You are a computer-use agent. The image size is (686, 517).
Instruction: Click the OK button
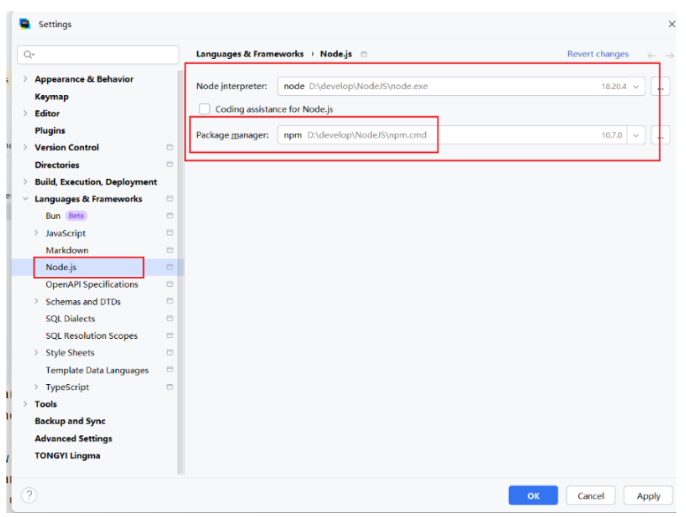click(533, 495)
